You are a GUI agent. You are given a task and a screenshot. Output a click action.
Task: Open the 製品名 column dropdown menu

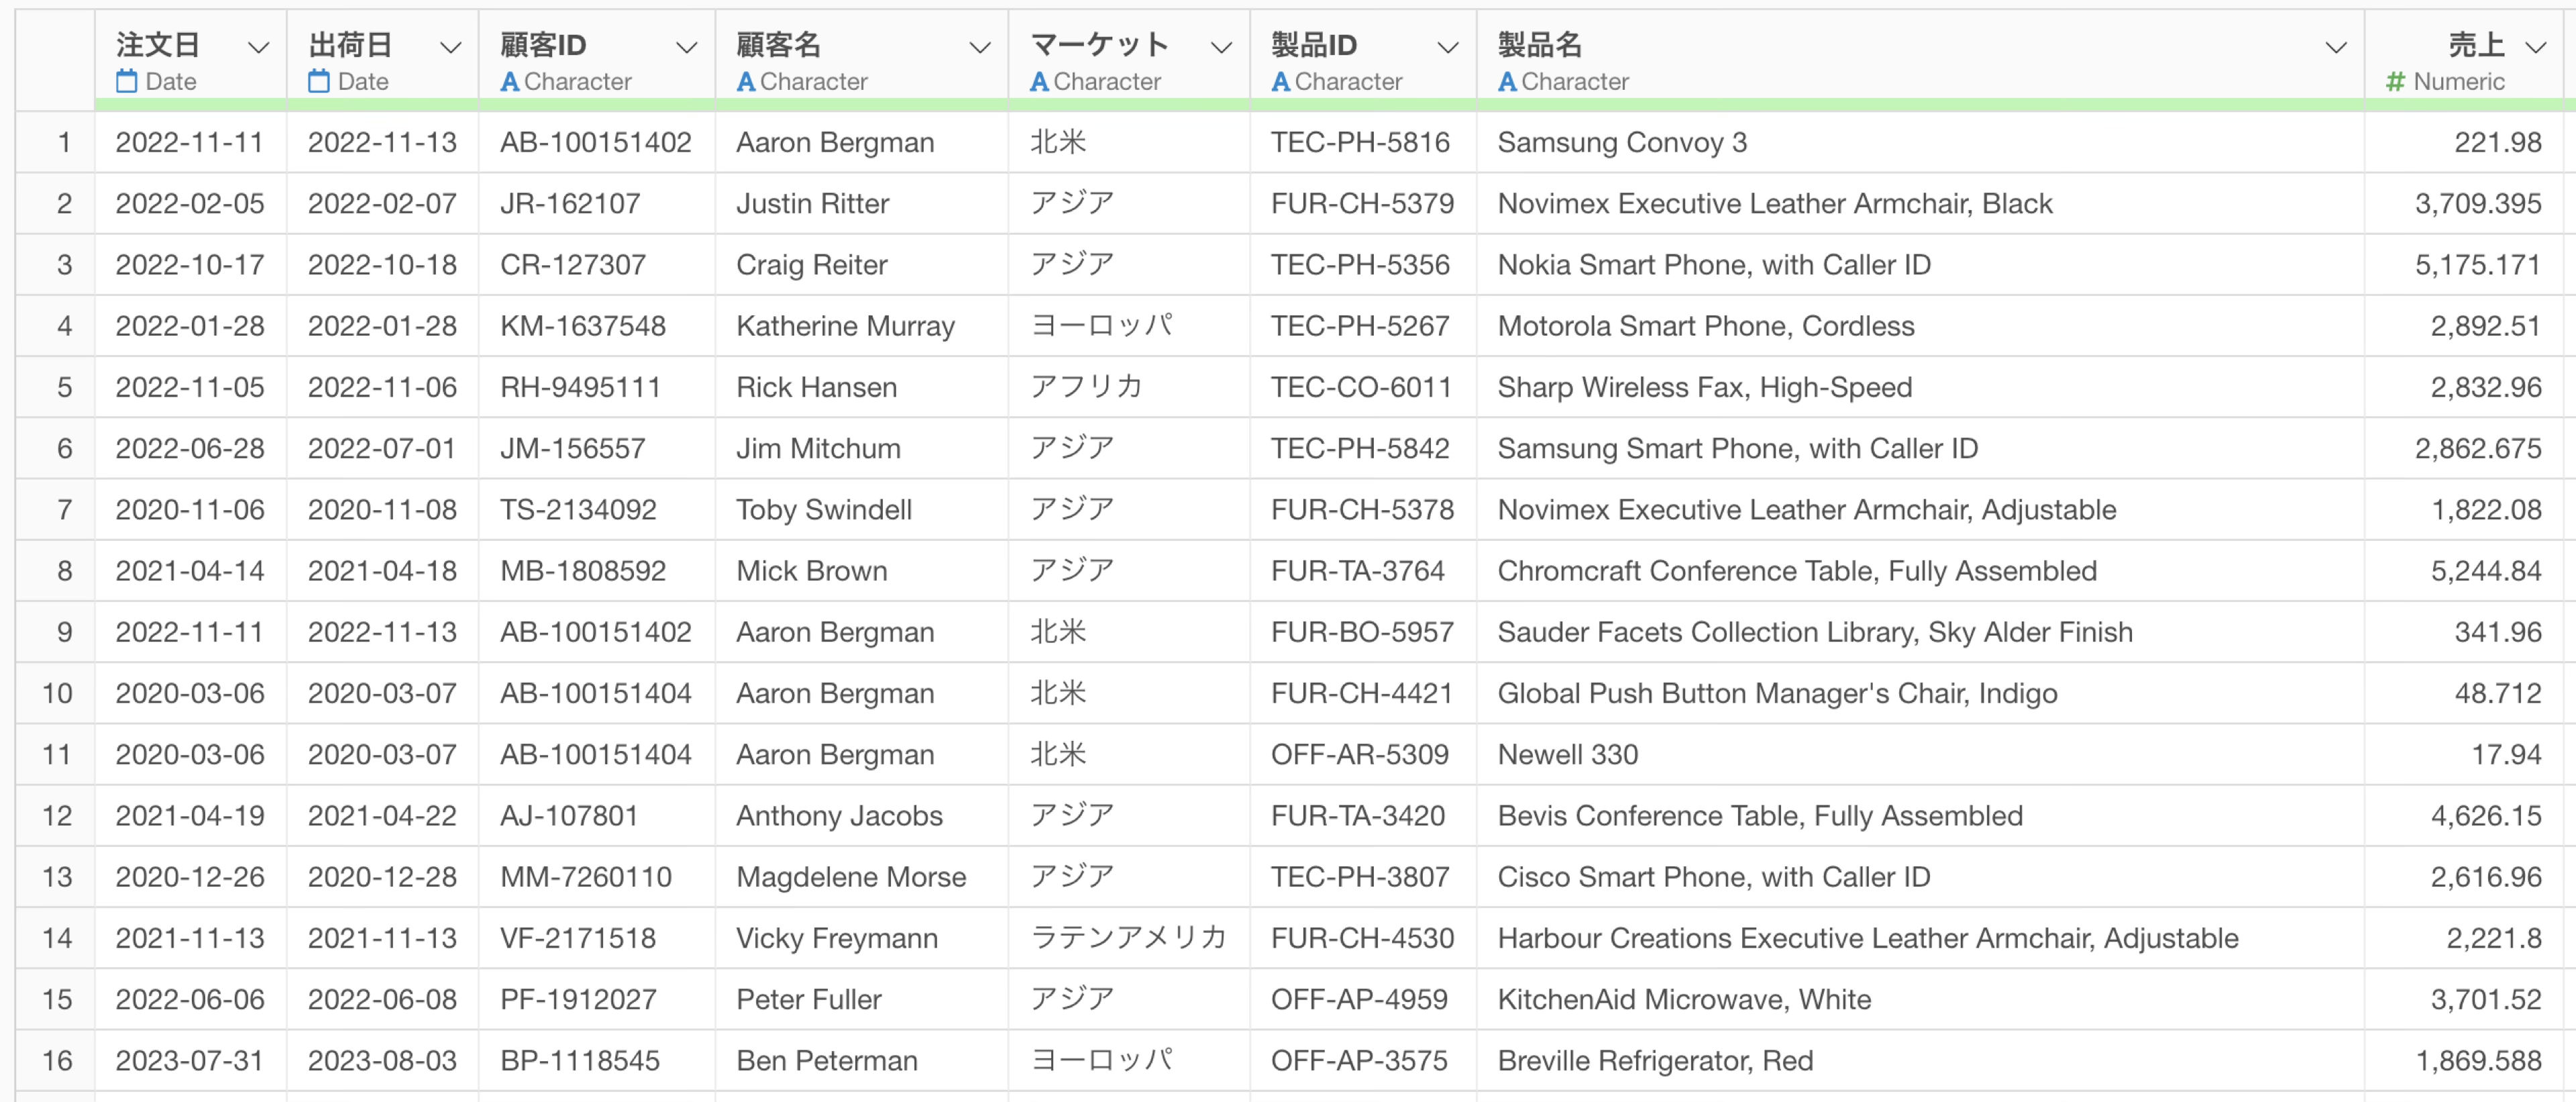click(x=2336, y=47)
